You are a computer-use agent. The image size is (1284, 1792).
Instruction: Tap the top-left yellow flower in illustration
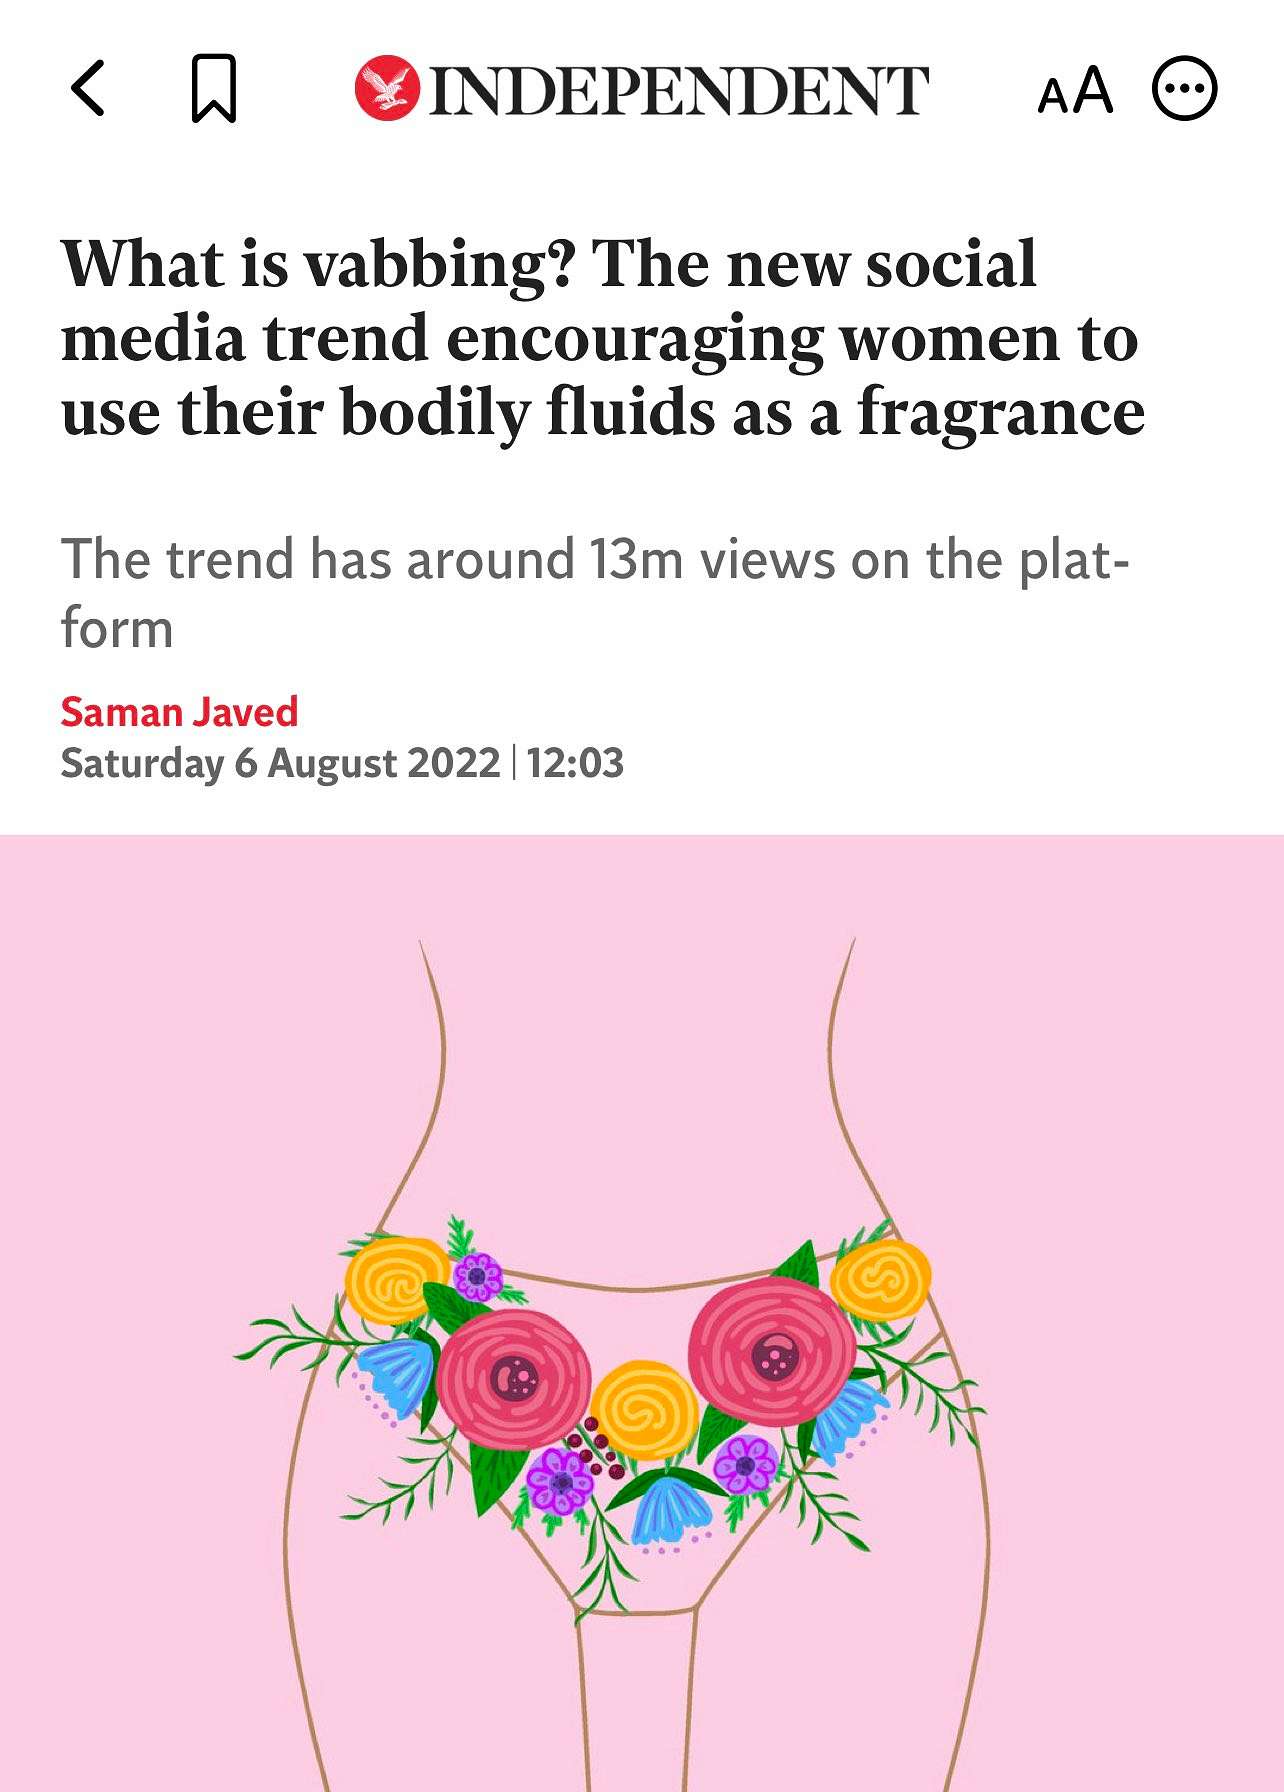click(397, 1280)
